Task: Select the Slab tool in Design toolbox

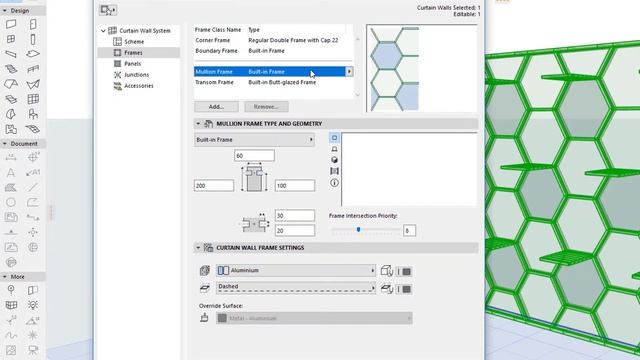Action: (x=33, y=54)
